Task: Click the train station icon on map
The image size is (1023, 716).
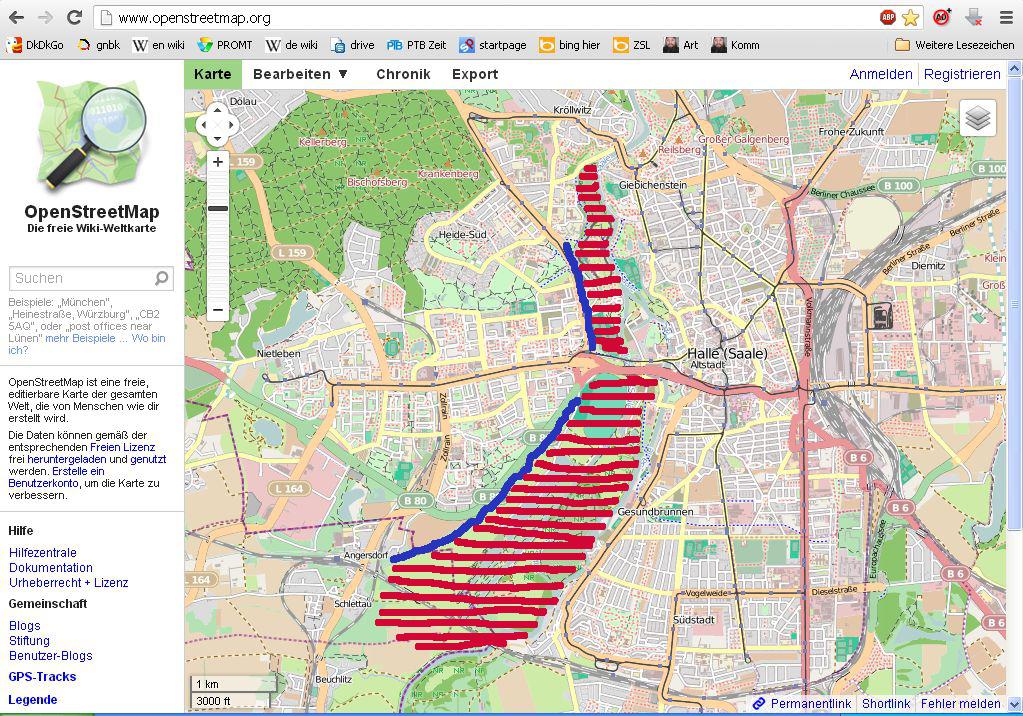Action: pyautogui.click(x=879, y=315)
